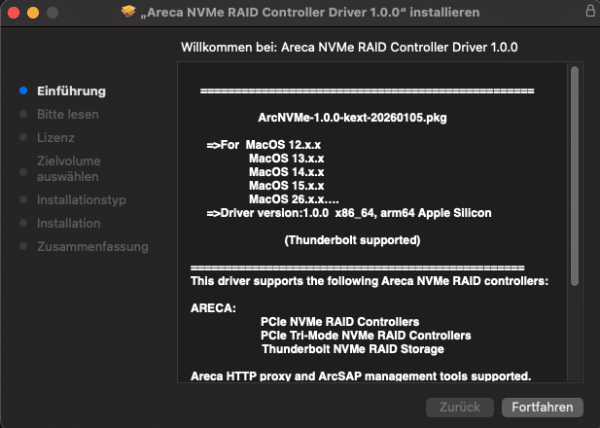Click 'Thunderbolt NVMe RAID Storage' line
The width and height of the screenshot is (600, 428).
point(353,349)
